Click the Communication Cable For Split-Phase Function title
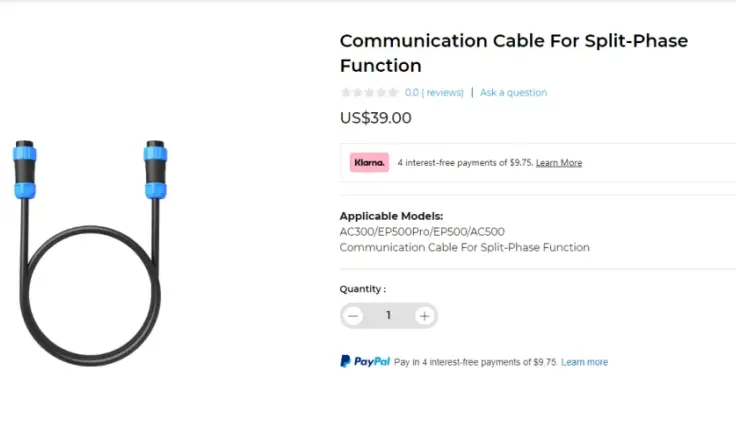 513,53
